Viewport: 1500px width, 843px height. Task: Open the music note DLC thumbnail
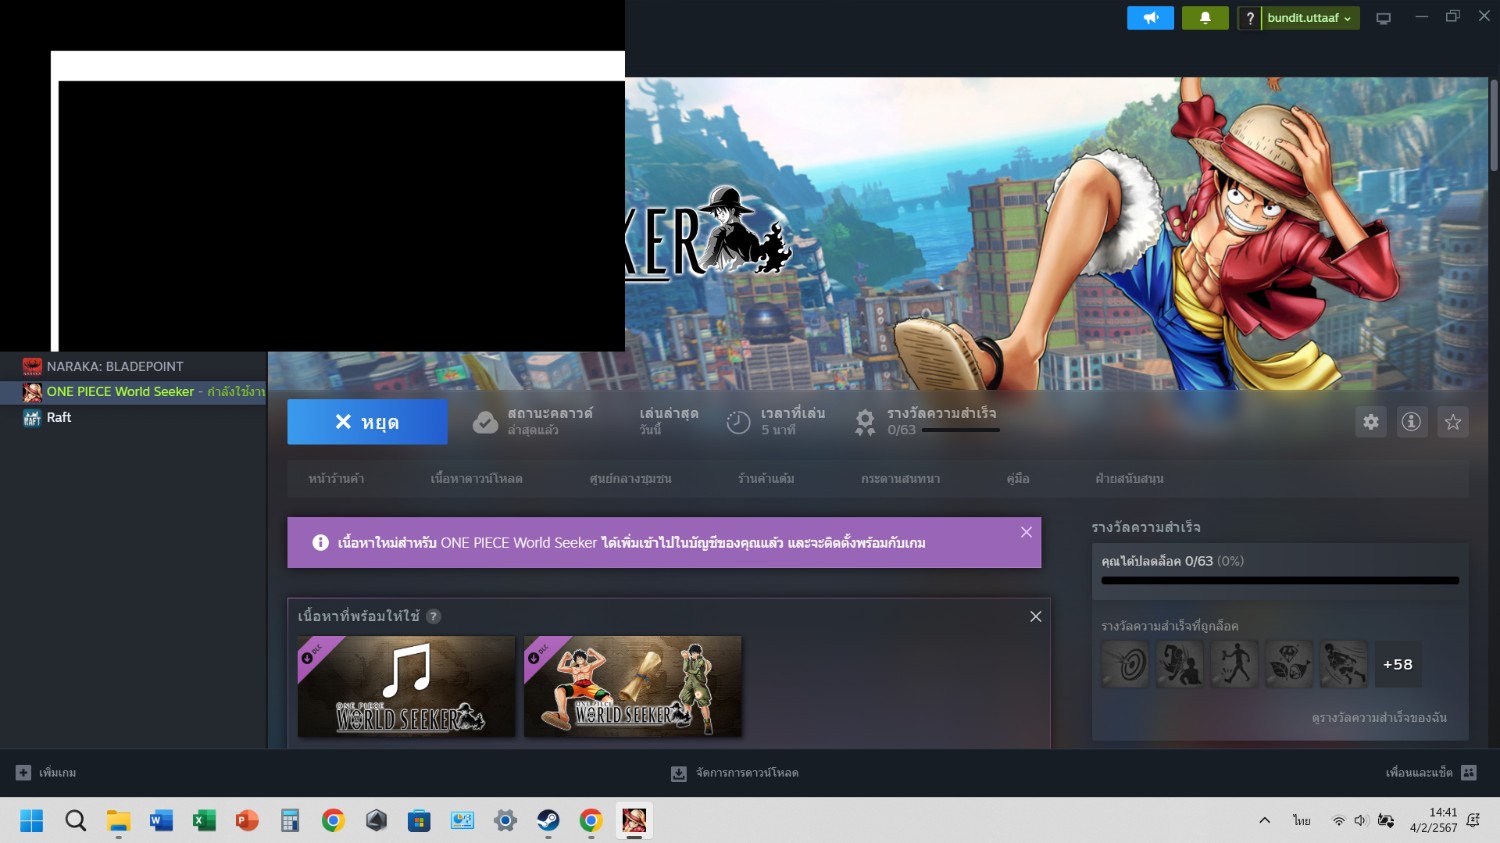[x=406, y=686]
